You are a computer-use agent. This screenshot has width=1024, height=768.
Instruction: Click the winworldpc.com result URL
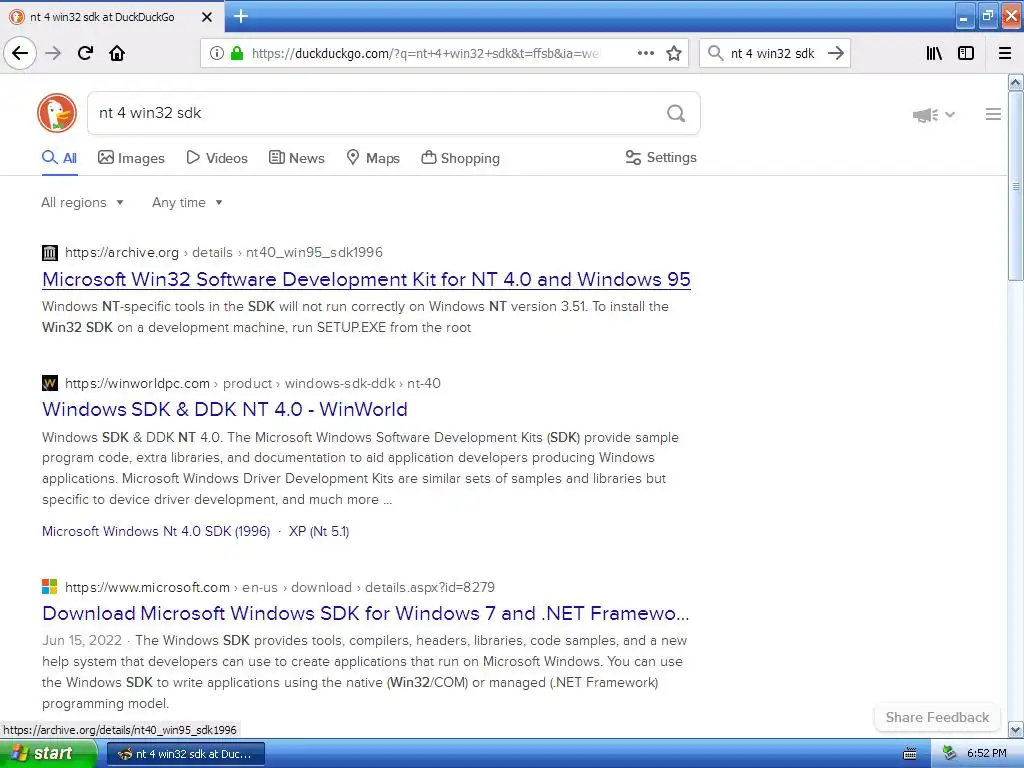pyautogui.click(x=253, y=383)
